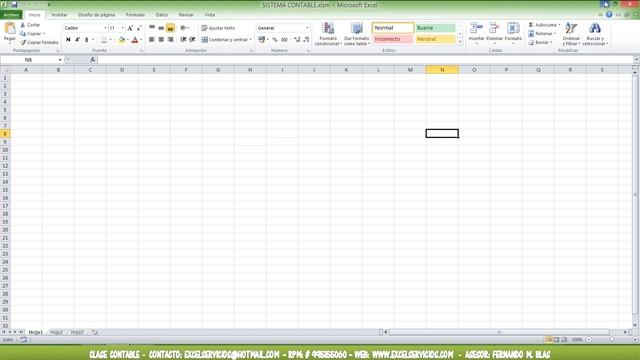Open Ordenar y filtrar menu
Viewport: 640px width, 360px height.
pos(571,34)
